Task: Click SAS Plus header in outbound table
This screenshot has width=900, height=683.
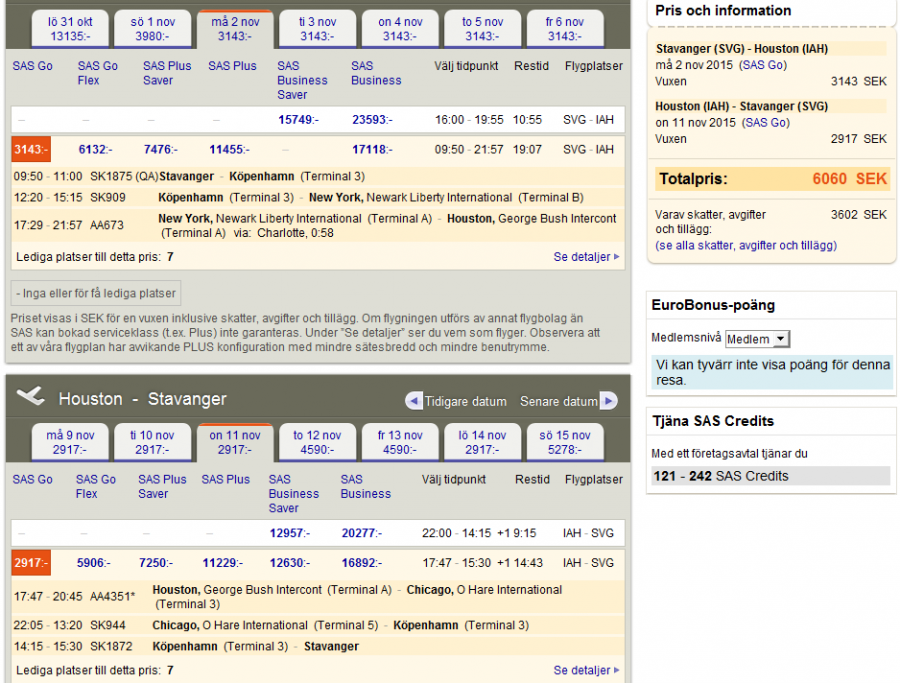Action: (232, 66)
